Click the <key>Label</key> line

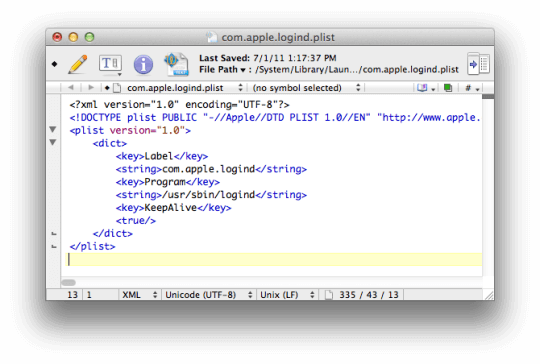click(x=162, y=156)
